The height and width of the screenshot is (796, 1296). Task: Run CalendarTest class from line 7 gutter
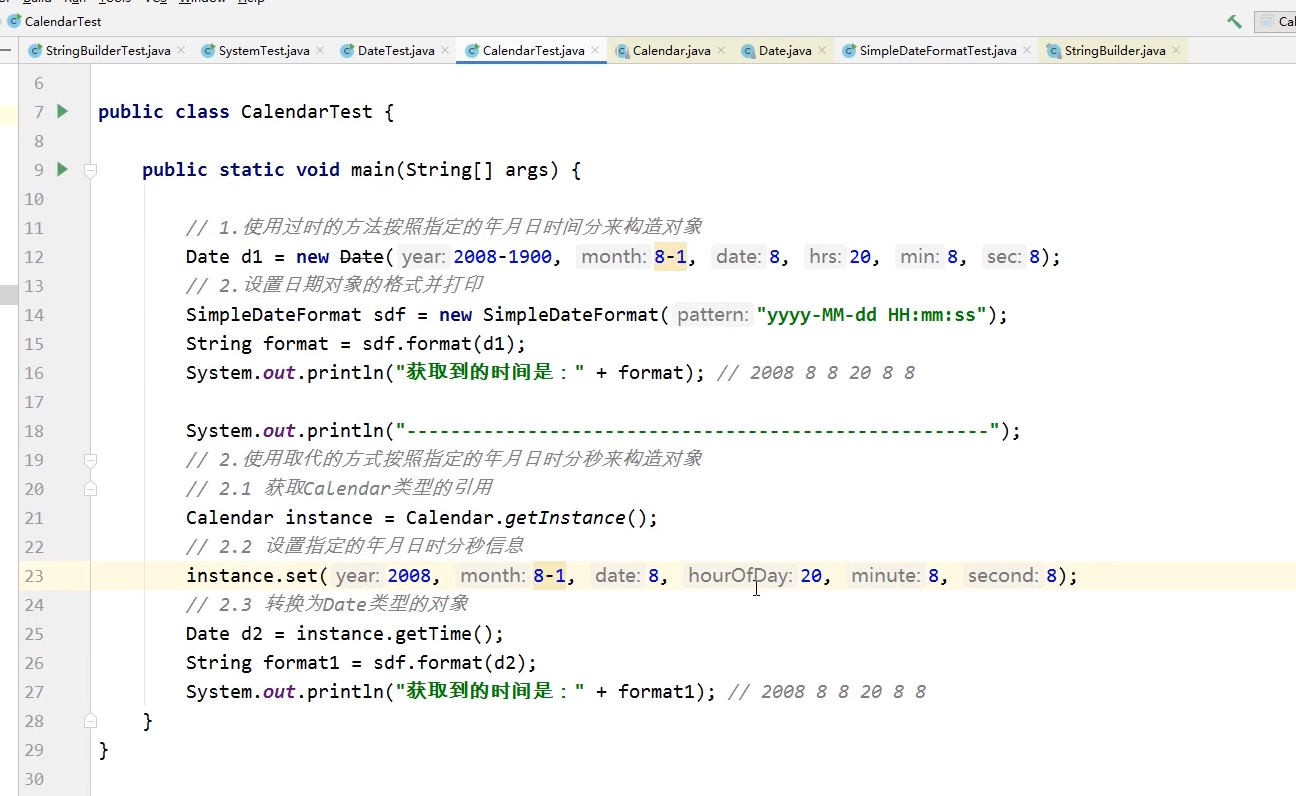[x=63, y=111]
